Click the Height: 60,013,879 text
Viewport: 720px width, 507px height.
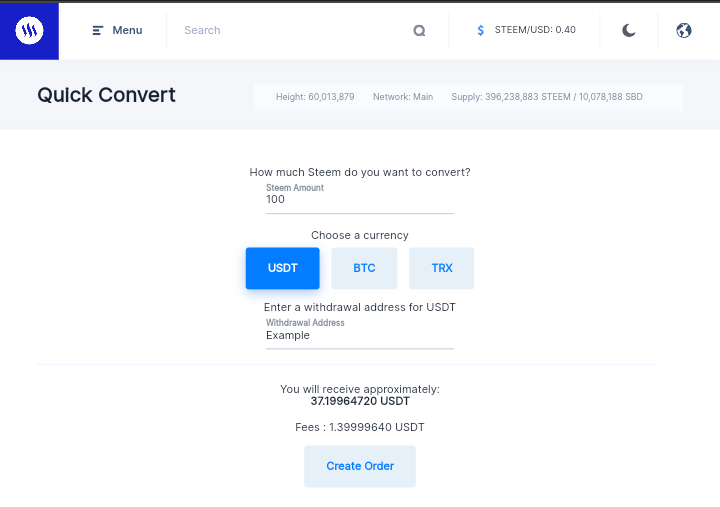[x=315, y=97]
